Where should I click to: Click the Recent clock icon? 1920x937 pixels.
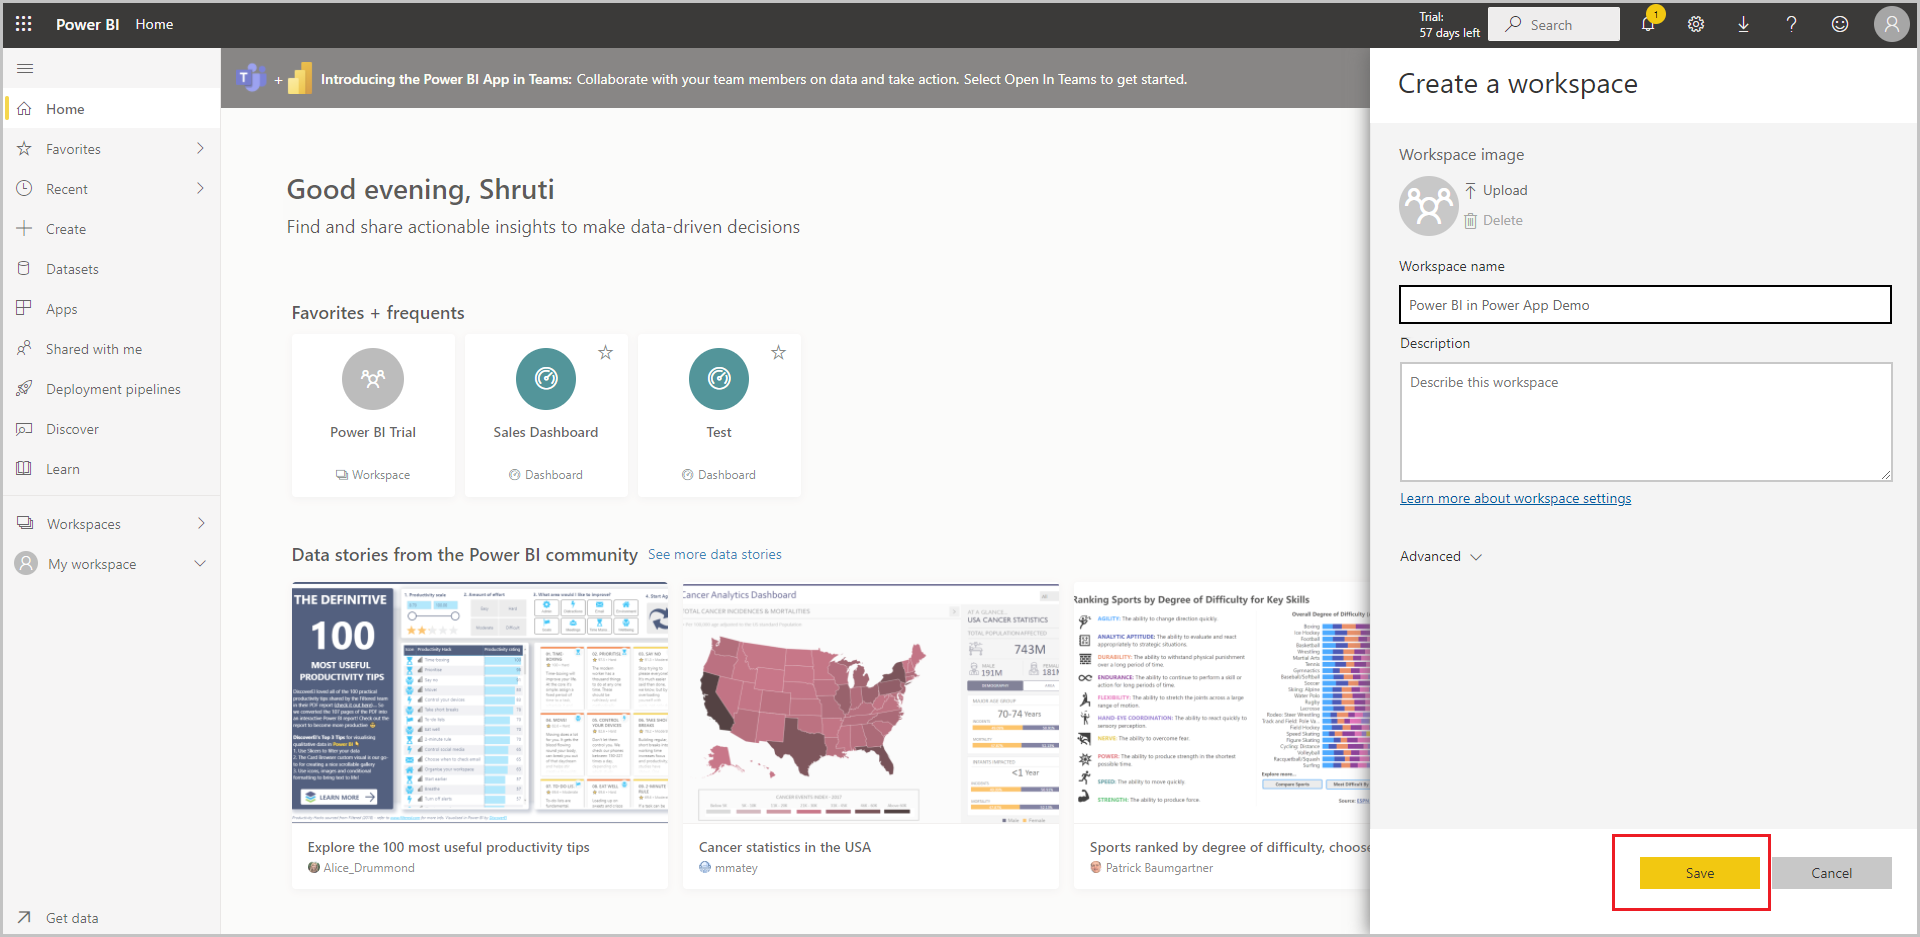[x=25, y=188]
